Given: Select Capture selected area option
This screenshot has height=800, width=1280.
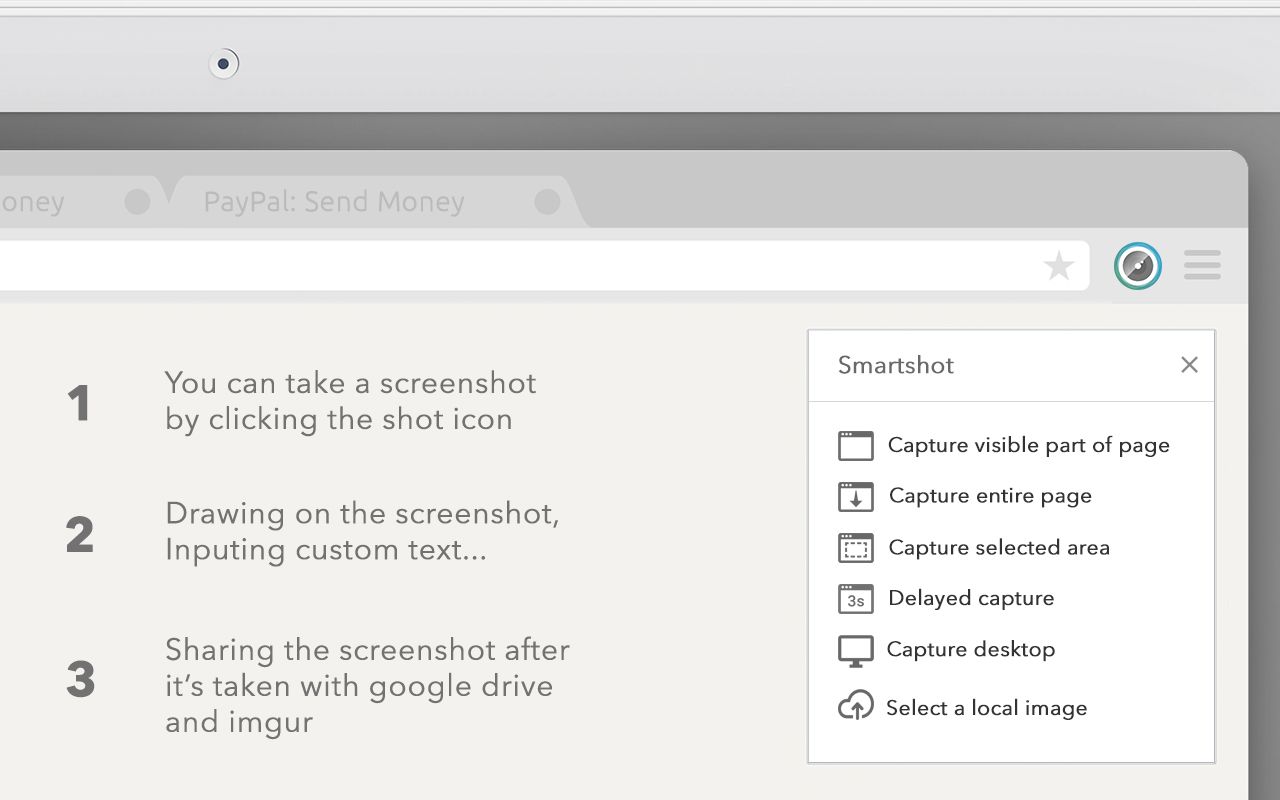Looking at the screenshot, I should pyautogui.click(x=998, y=547).
